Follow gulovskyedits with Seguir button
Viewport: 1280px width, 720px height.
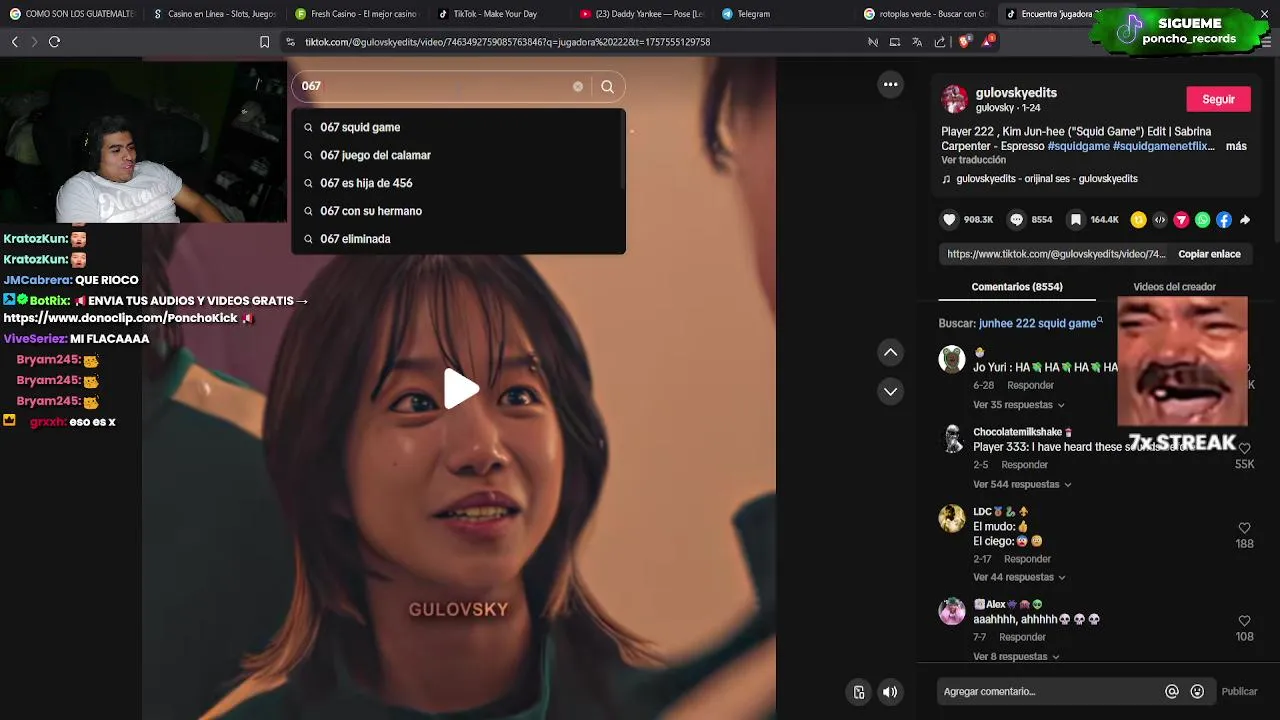tap(1218, 99)
